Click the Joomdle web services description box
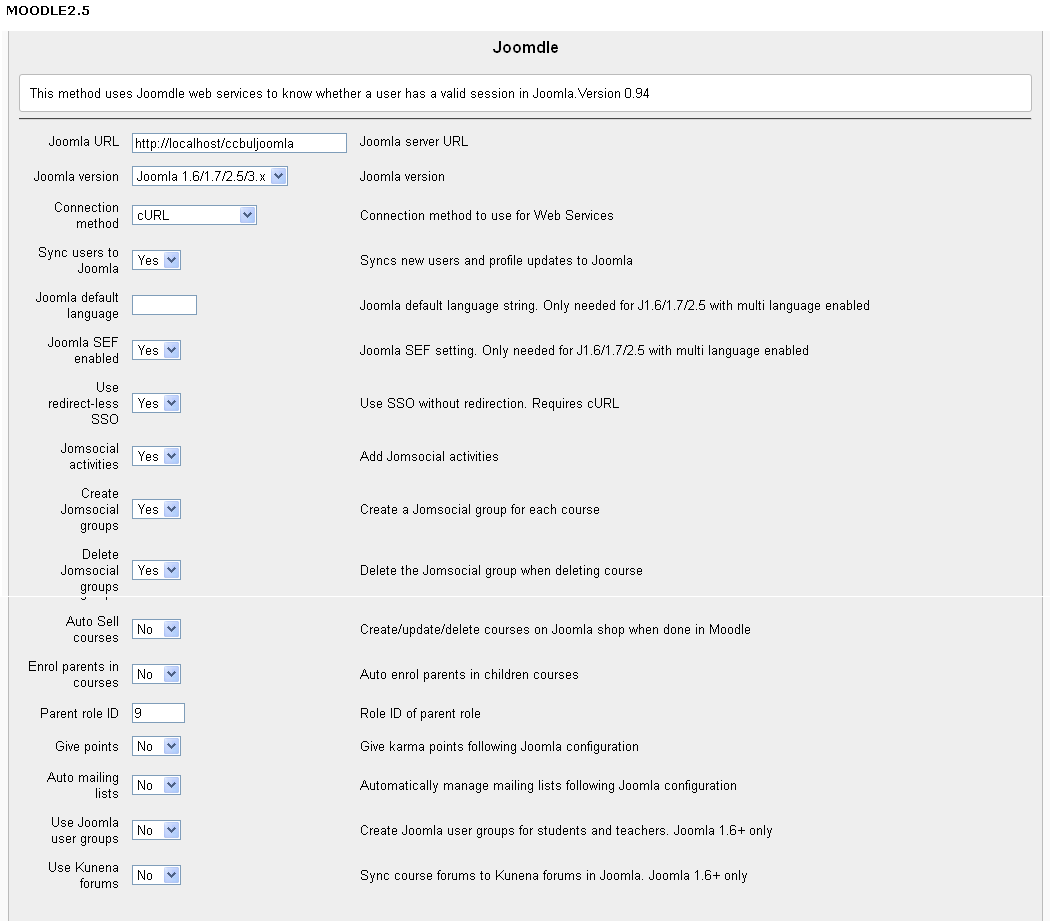 pyautogui.click(x=525, y=93)
